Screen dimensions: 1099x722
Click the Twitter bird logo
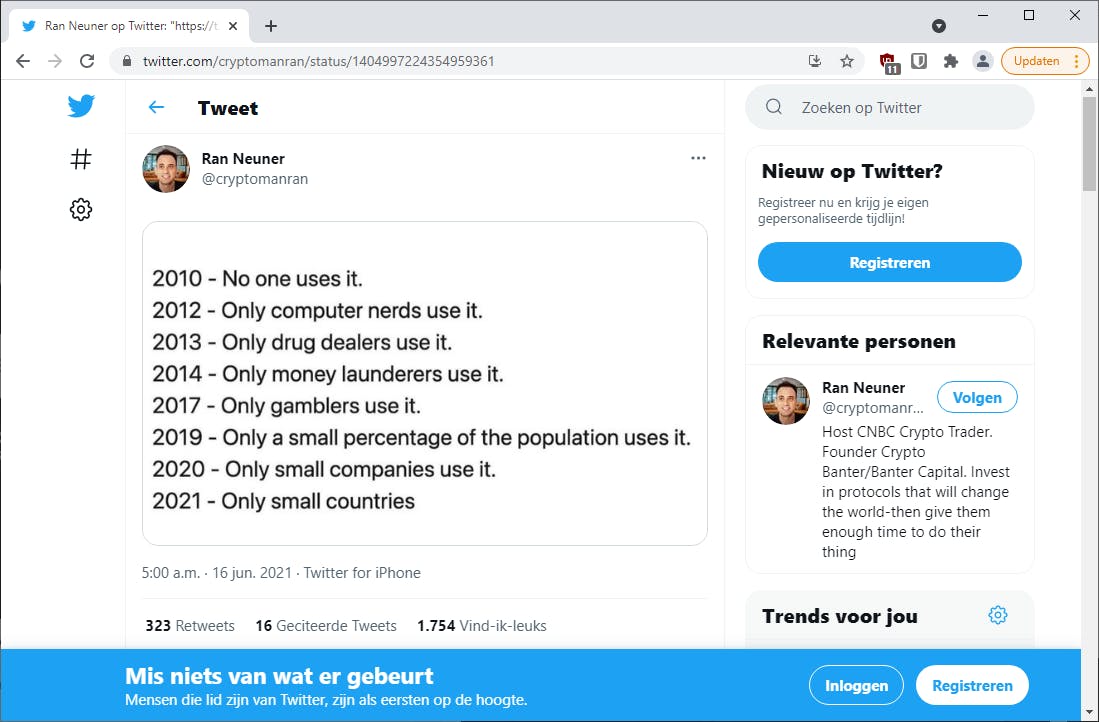pos(81,106)
